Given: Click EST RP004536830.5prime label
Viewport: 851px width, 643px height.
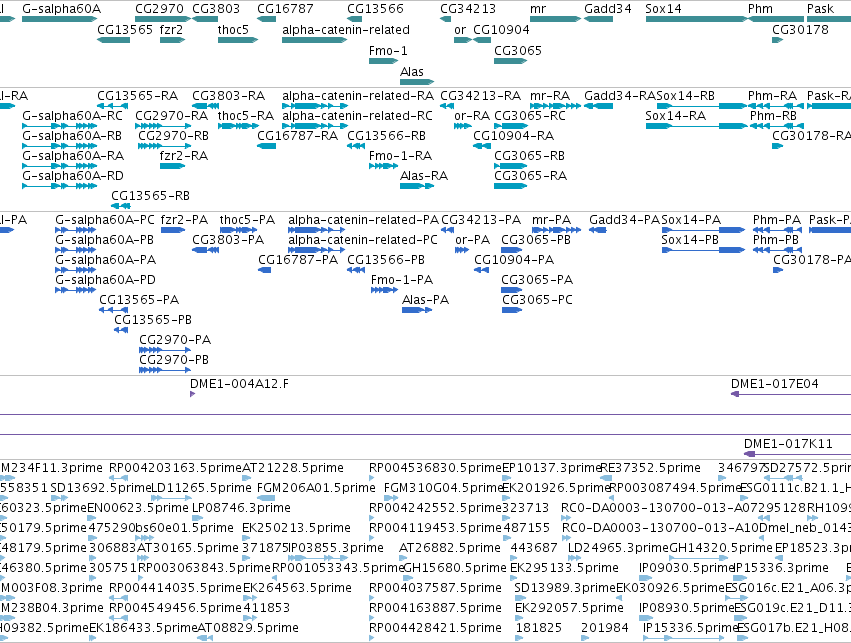Looking at the screenshot, I should point(435,468).
